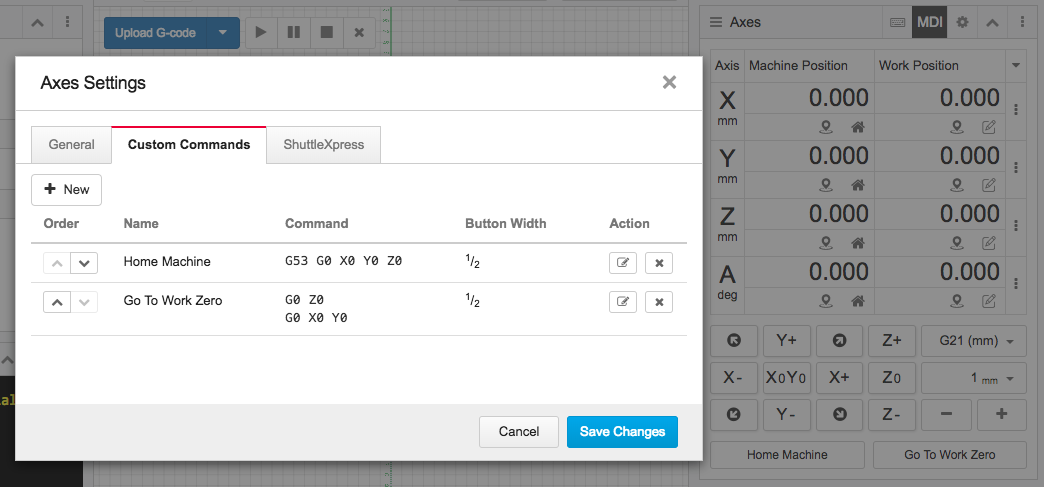Open the X axis more options menu
The height and width of the screenshot is (487, 1044).
(1017, 110)
